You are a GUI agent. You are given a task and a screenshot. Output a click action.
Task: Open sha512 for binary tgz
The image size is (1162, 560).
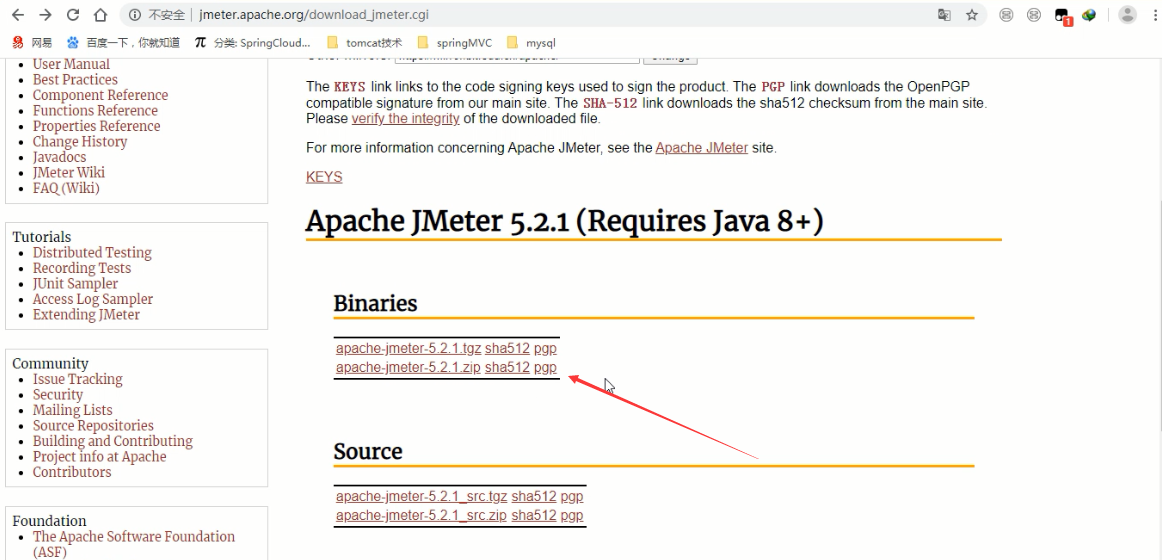[507, 348]
